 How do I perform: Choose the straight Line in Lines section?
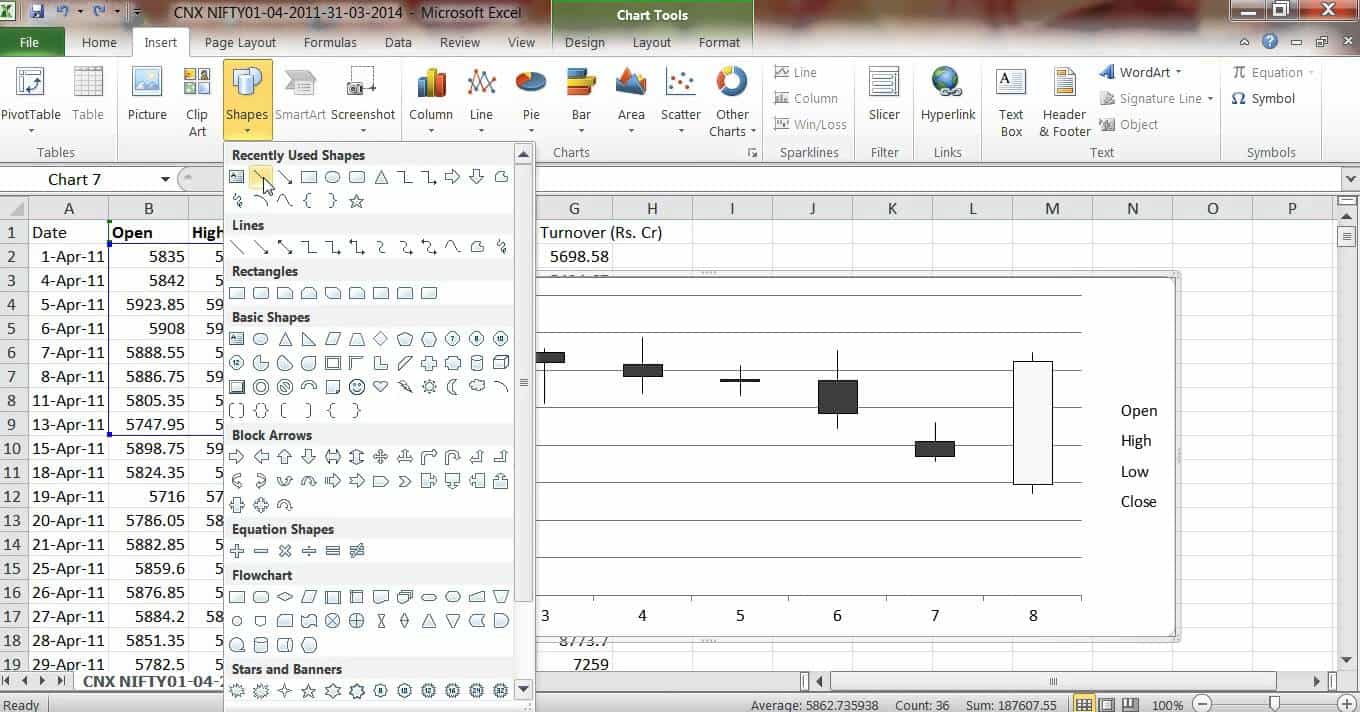coord(237,247)
